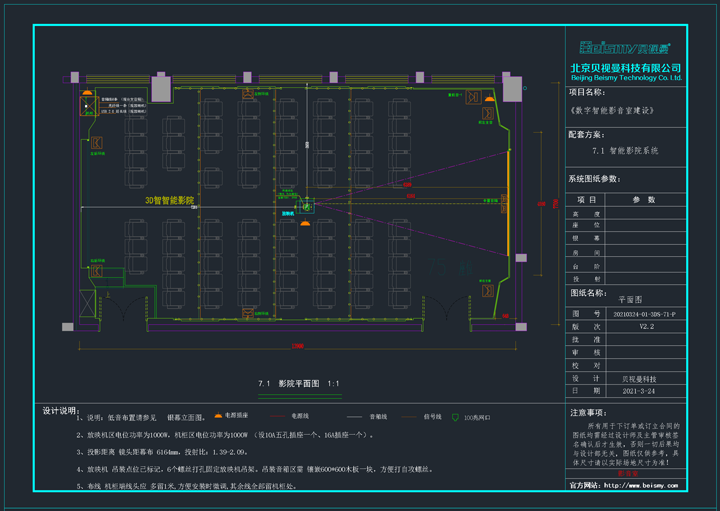Click 'Beijing Beismy Technology Co. Ltd.' text

coord(626,78)
